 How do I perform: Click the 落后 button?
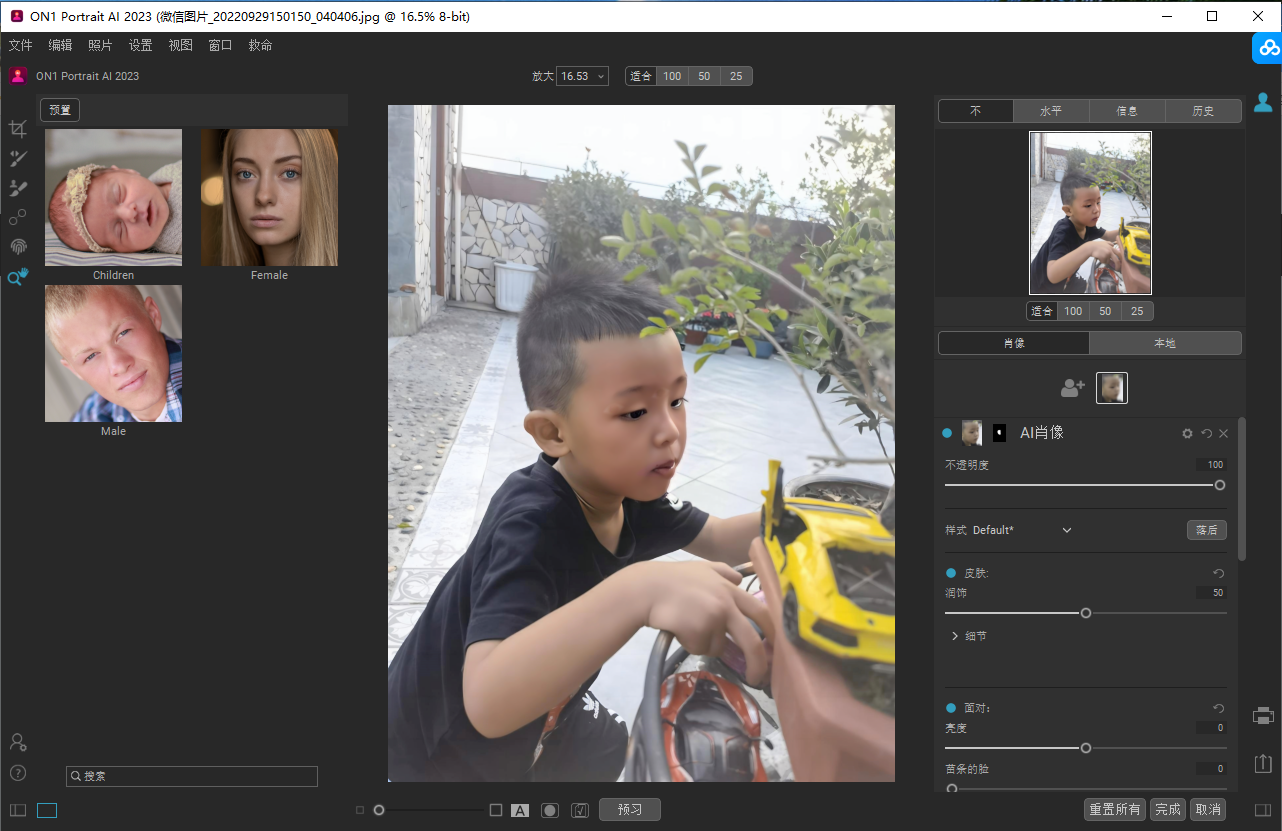click(x=1207, y=530)
